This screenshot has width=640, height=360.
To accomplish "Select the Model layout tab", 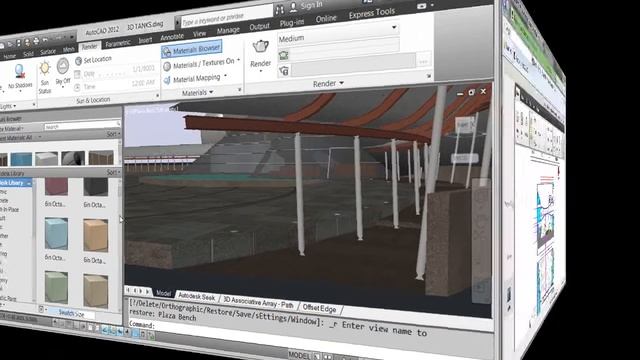I will (x=163, y=293).
